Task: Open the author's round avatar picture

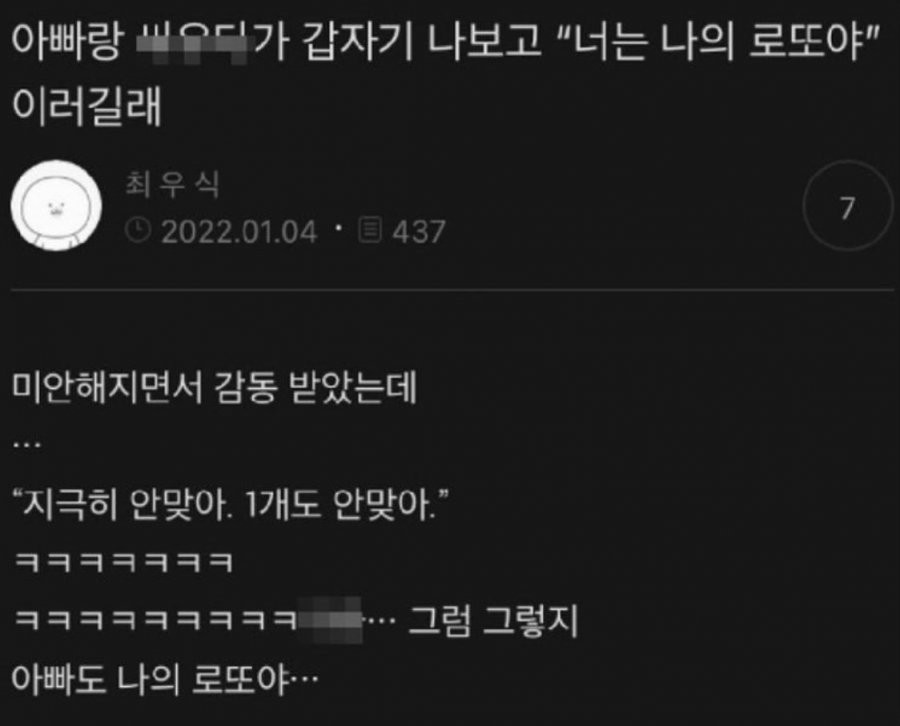Action: pyautogui.click(x=56, y=205)
